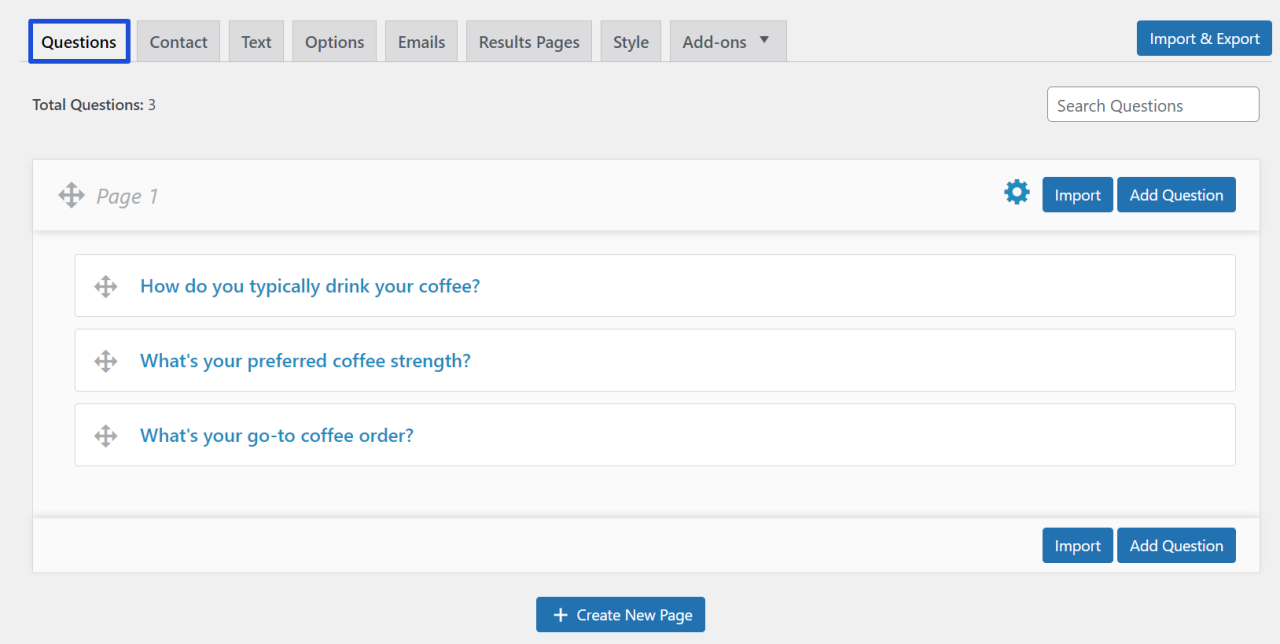Click the Add Question button below the questions
Image resolution: width=1280 pixels, height=644 pixels.
pos(1176,546)
